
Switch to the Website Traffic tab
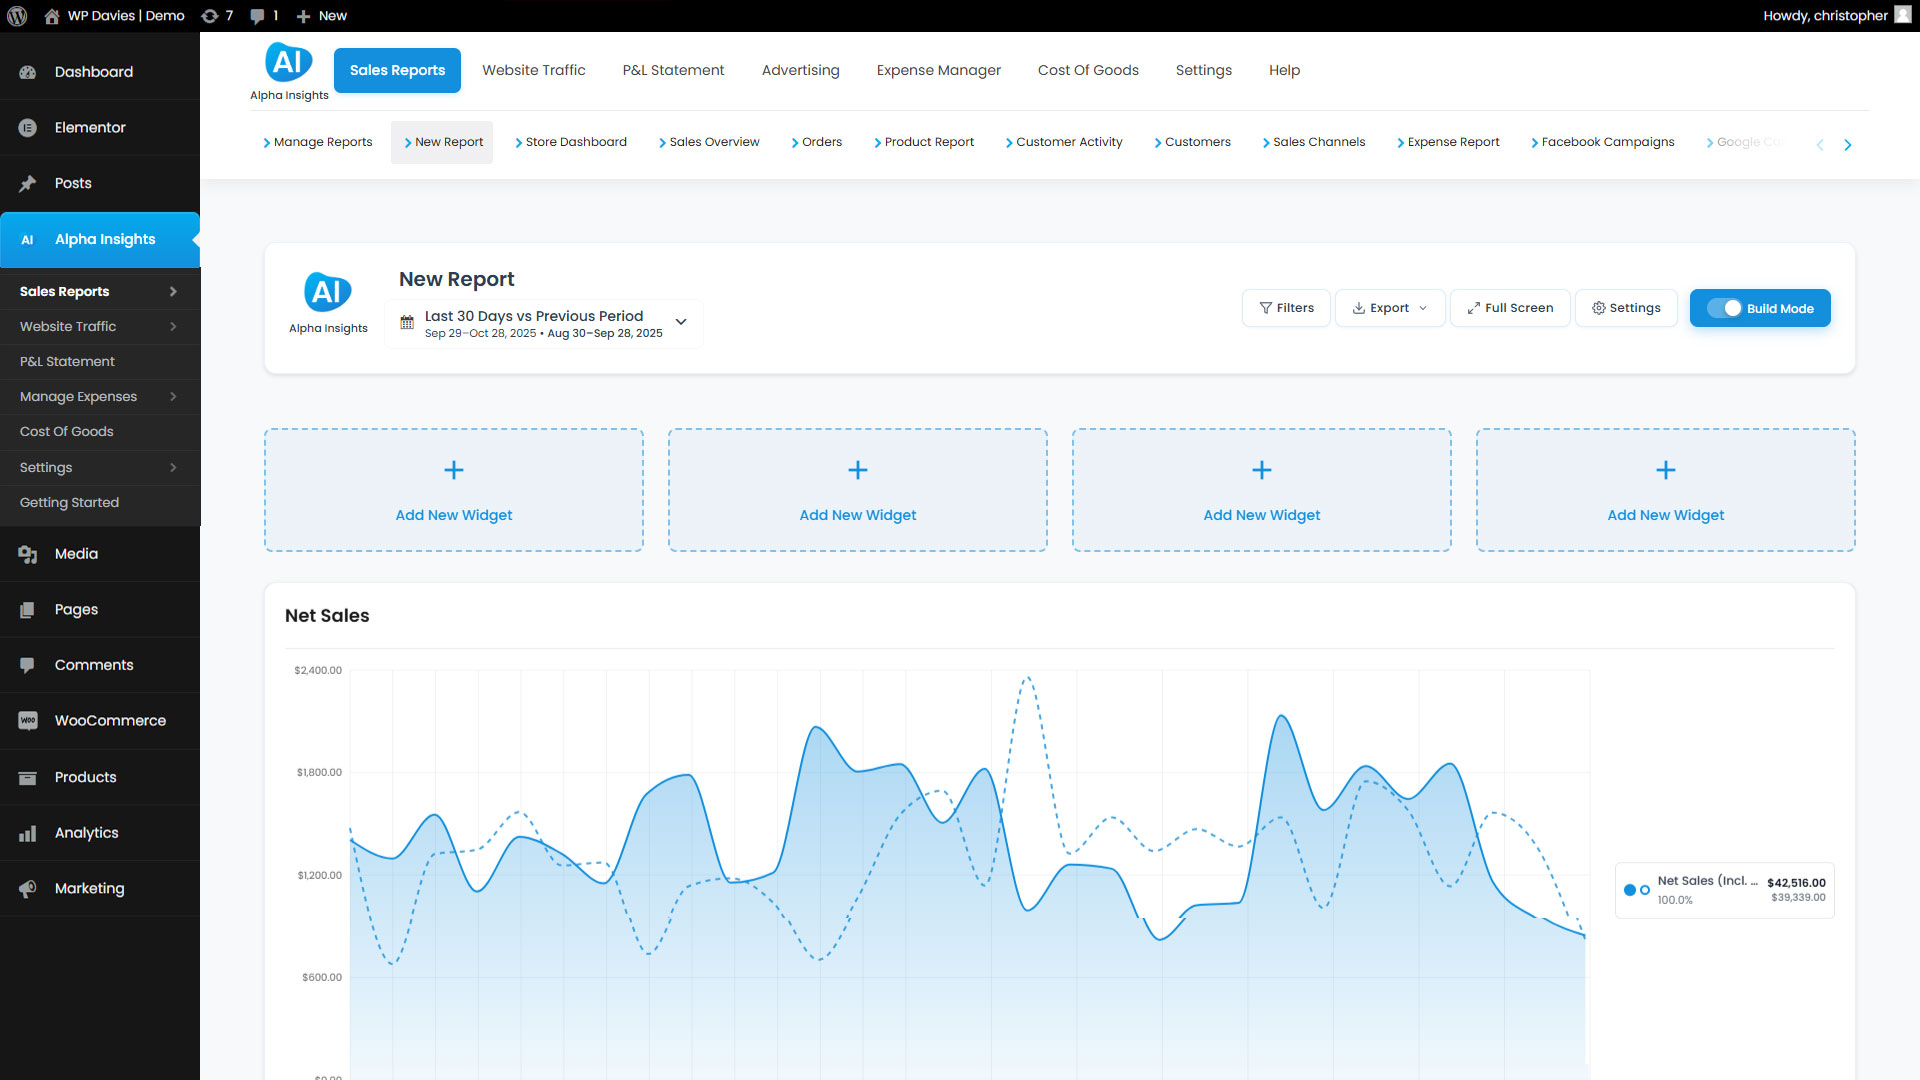coord(533,70)
